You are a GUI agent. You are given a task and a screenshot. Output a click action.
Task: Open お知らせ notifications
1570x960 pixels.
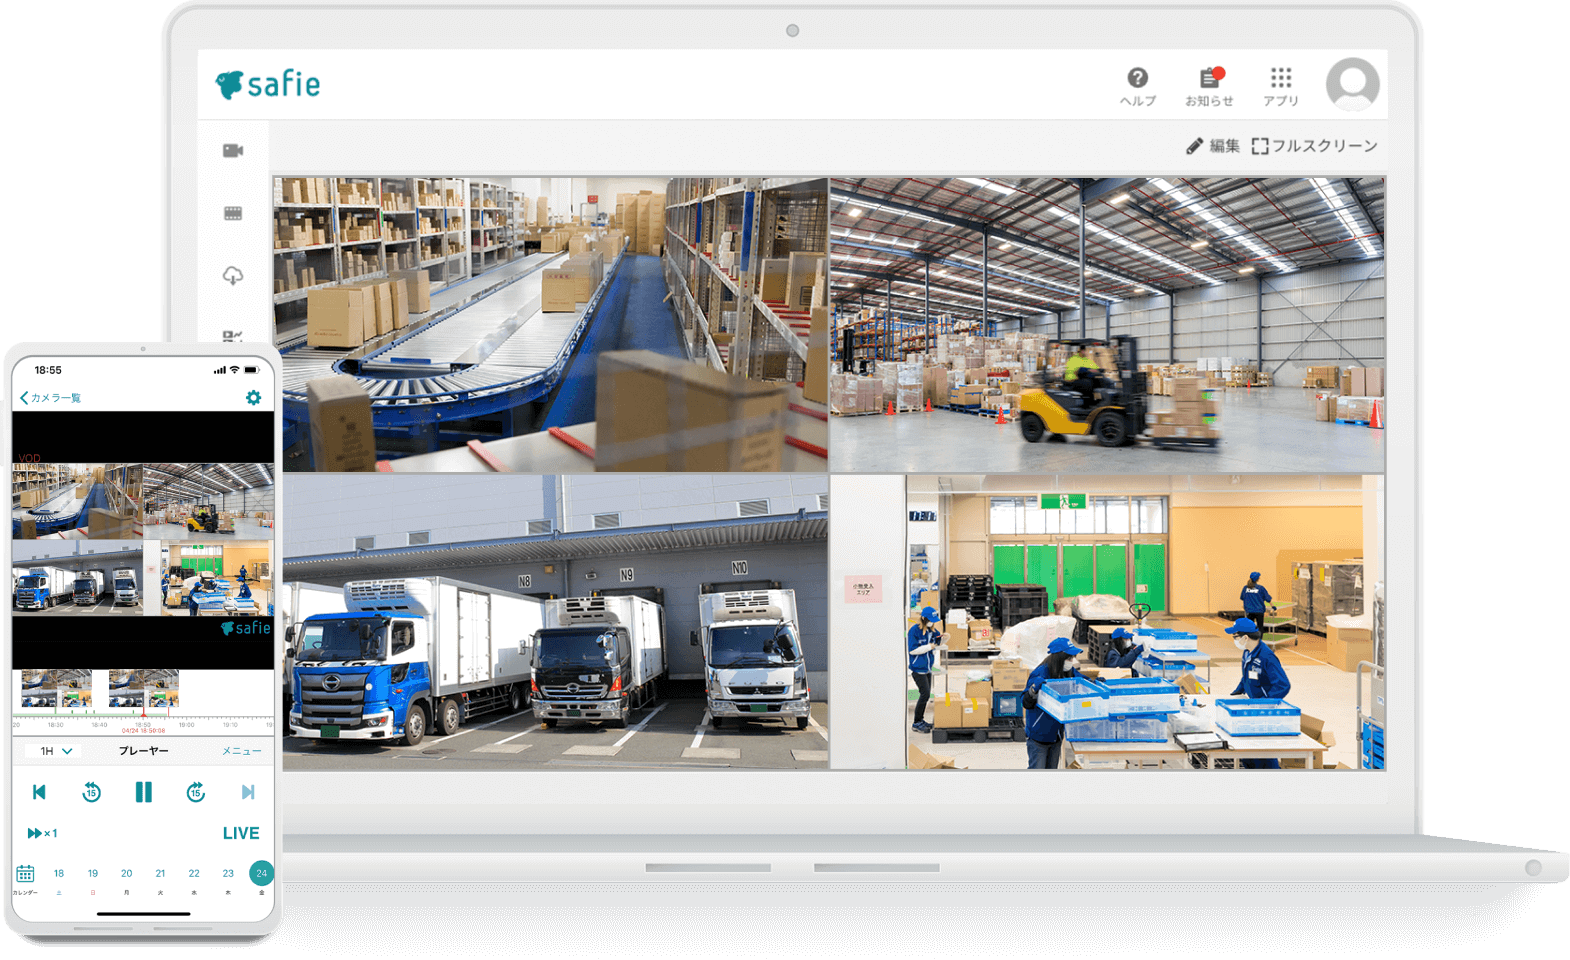[x=1209, y=85]
